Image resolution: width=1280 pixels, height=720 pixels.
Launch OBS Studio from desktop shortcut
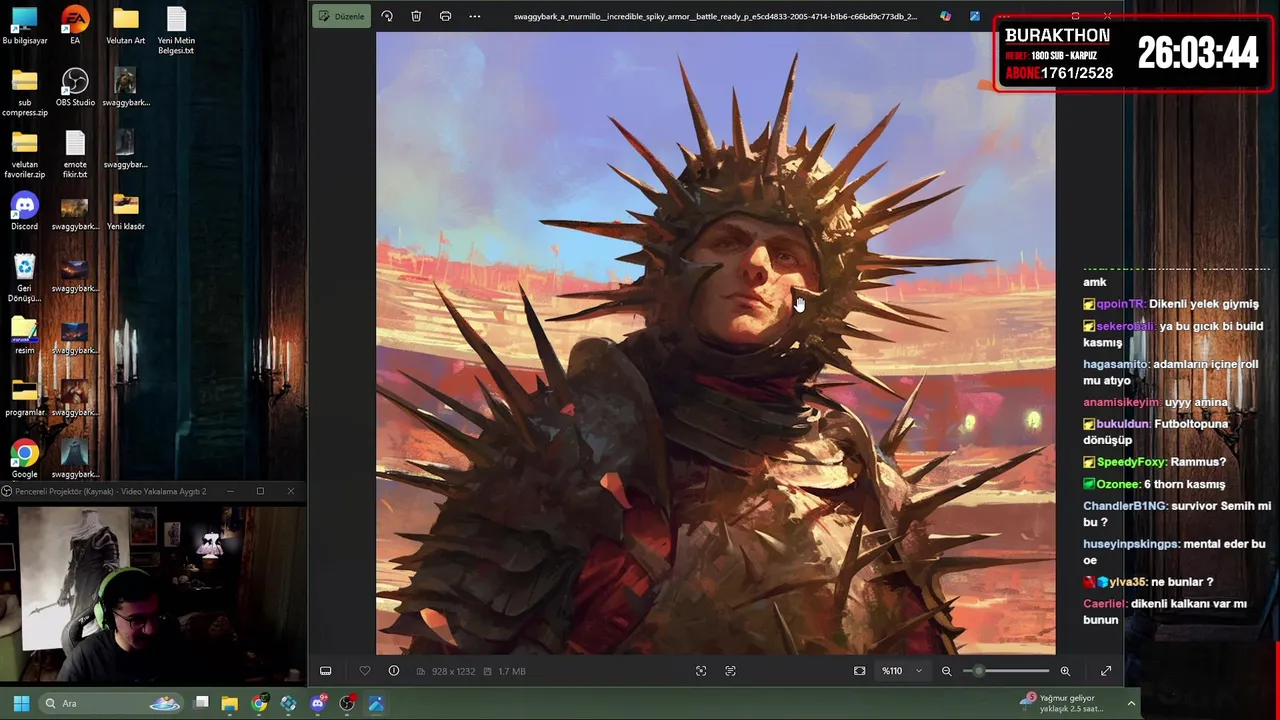75,89
